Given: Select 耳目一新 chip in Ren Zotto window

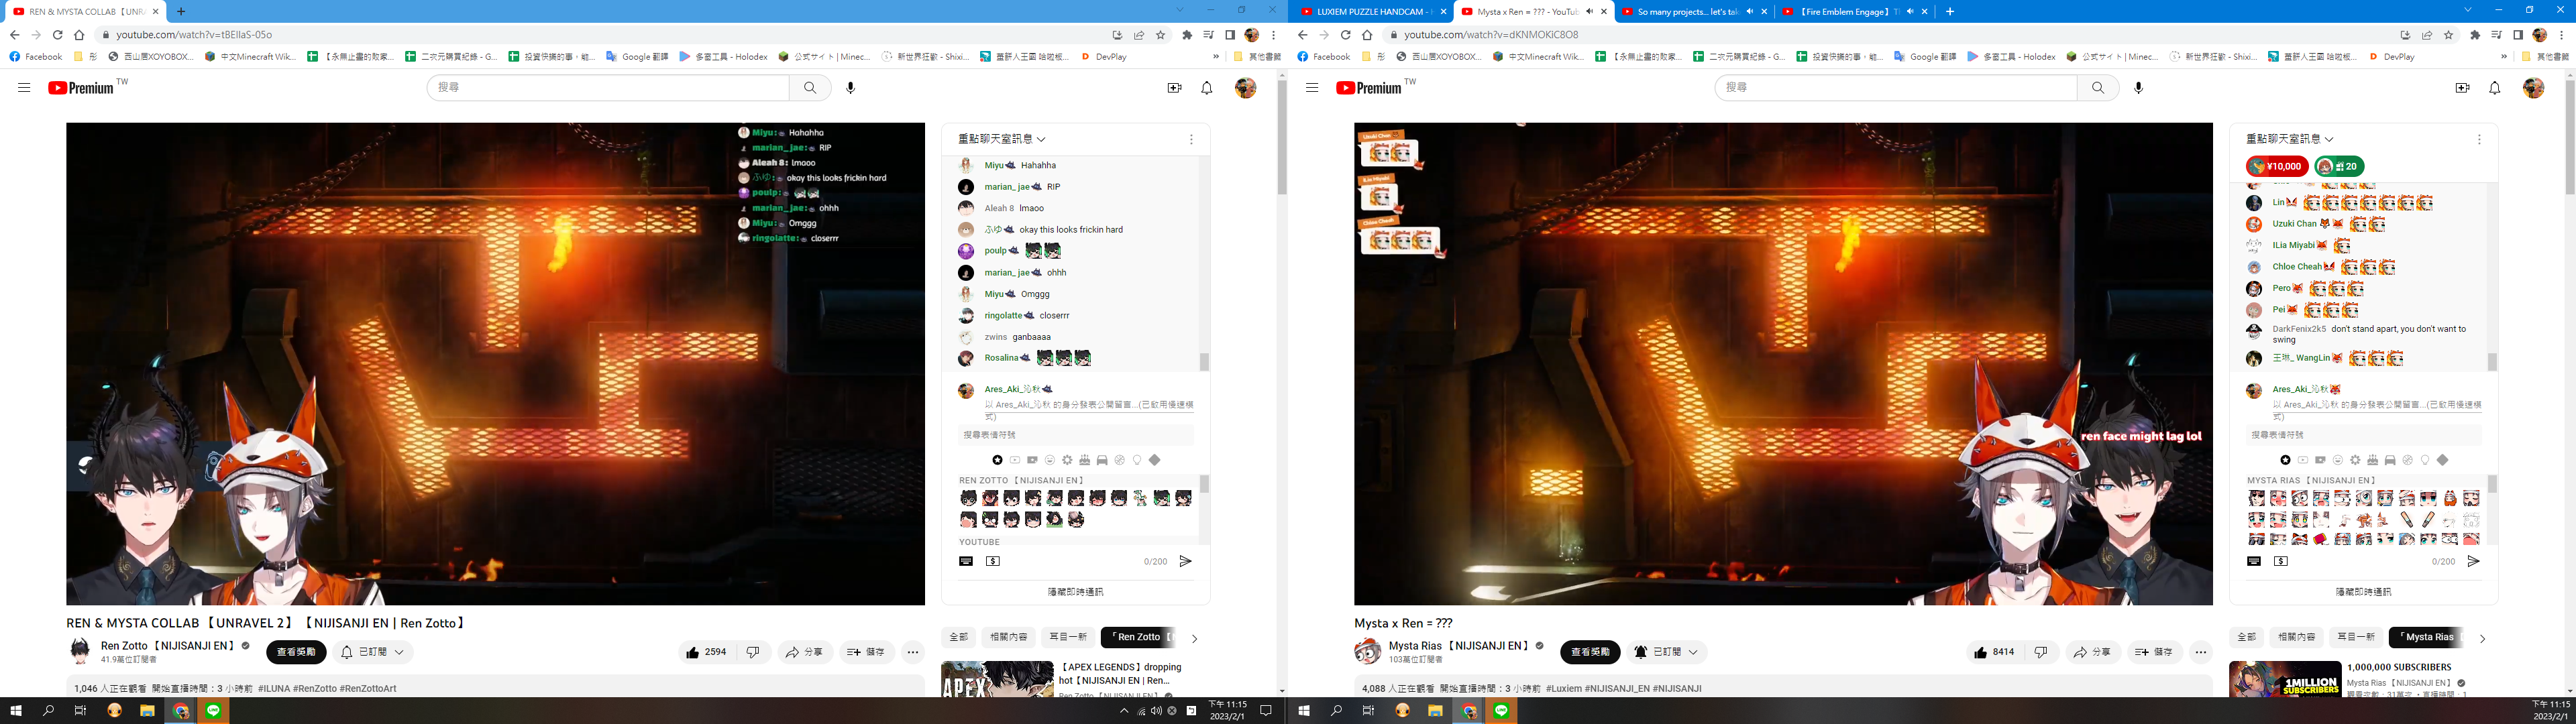Looking at the screenshot, I should click(1067, 637).
